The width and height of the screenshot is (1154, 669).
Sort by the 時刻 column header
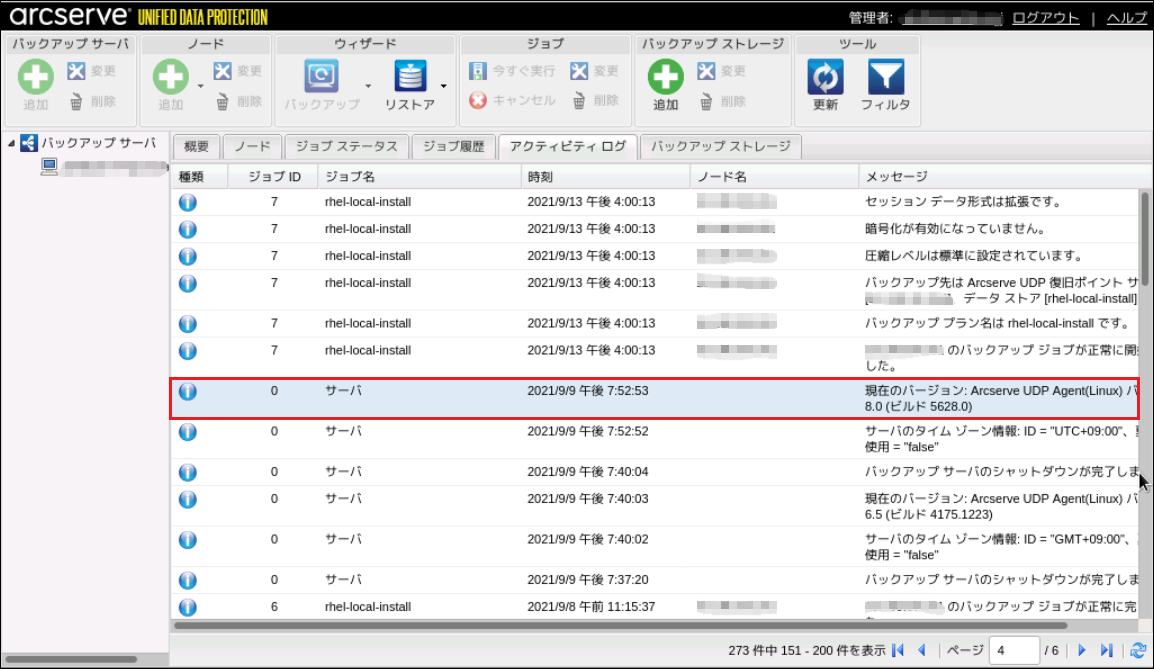point(606,177)
